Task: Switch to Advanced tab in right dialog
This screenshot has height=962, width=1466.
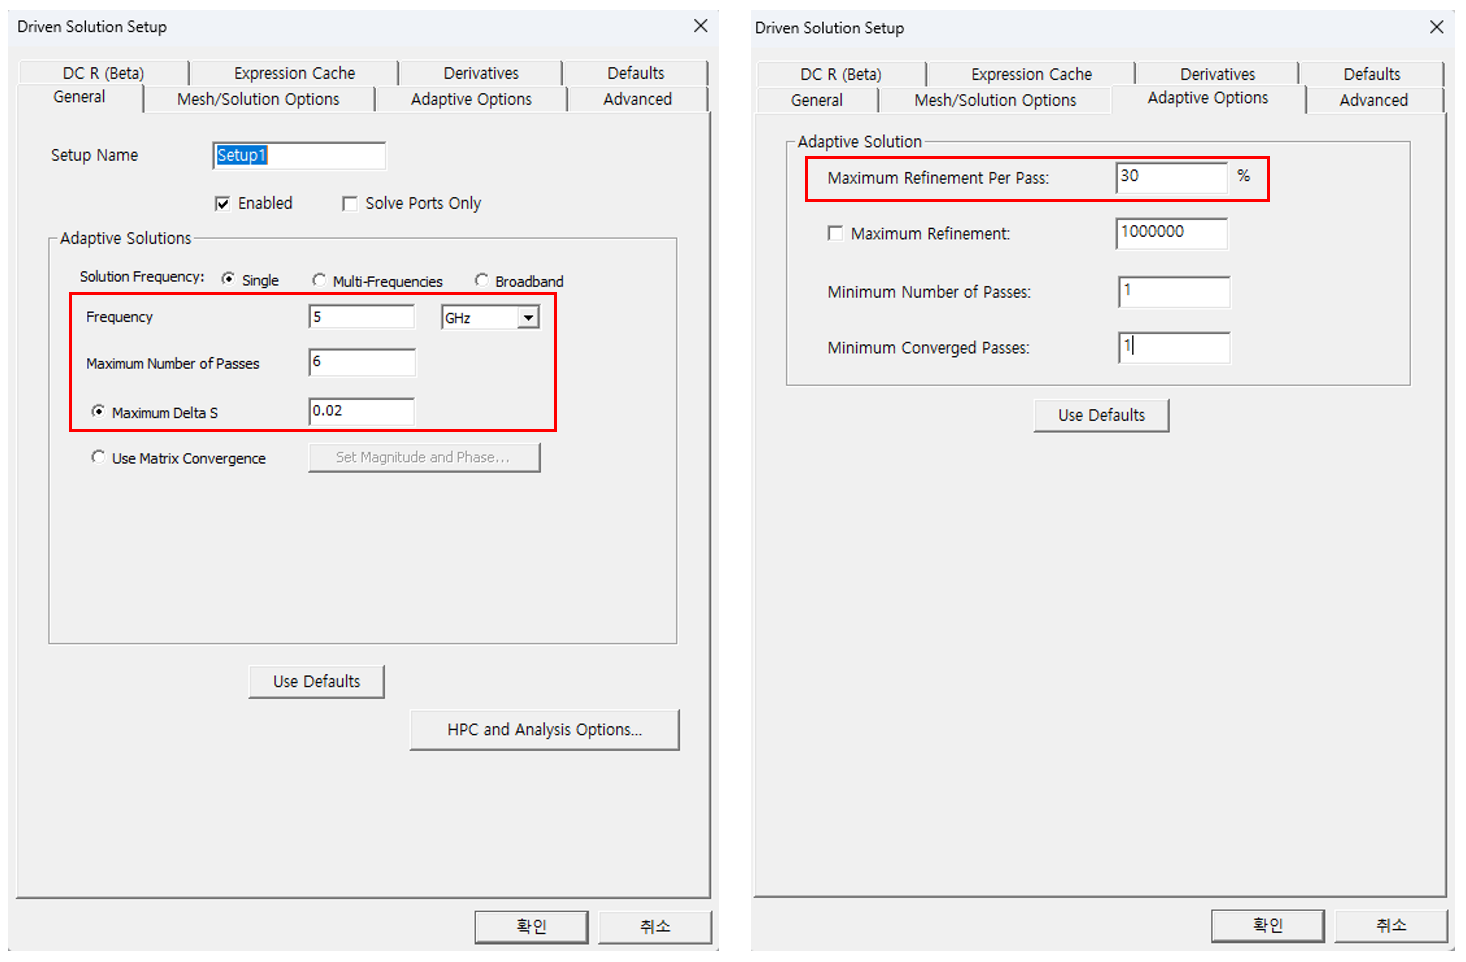Action: (x=1373, y=100)
